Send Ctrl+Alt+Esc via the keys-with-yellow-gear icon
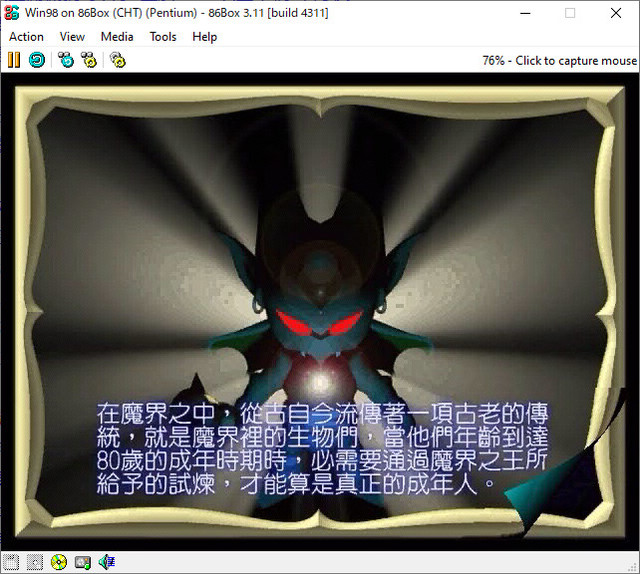The image size is (640, 574). [x=89, y=60]
